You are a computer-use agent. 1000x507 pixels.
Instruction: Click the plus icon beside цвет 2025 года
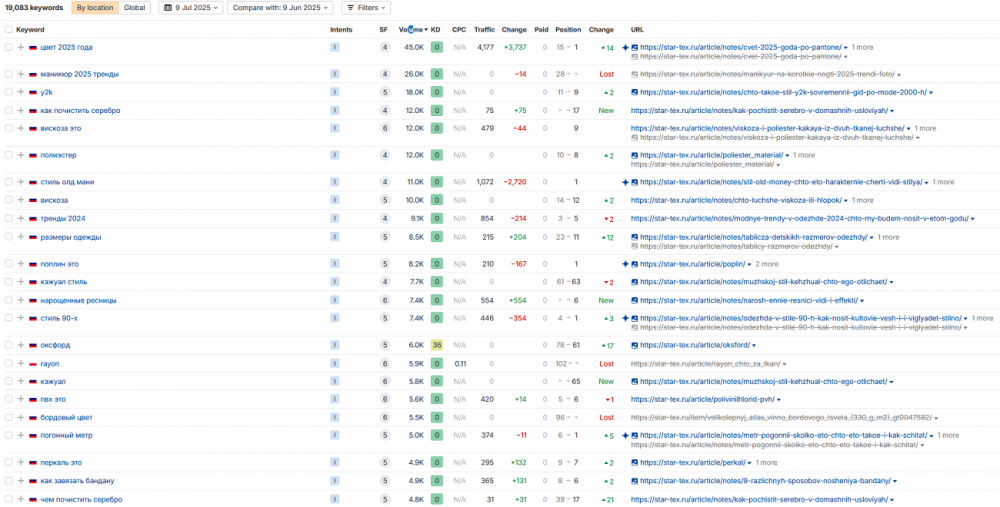coord(20,47)
